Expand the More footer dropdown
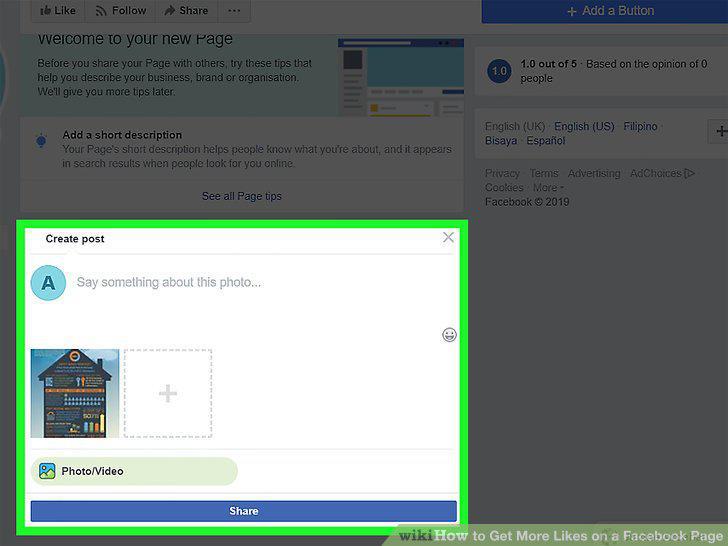 [x=548, y=188]
